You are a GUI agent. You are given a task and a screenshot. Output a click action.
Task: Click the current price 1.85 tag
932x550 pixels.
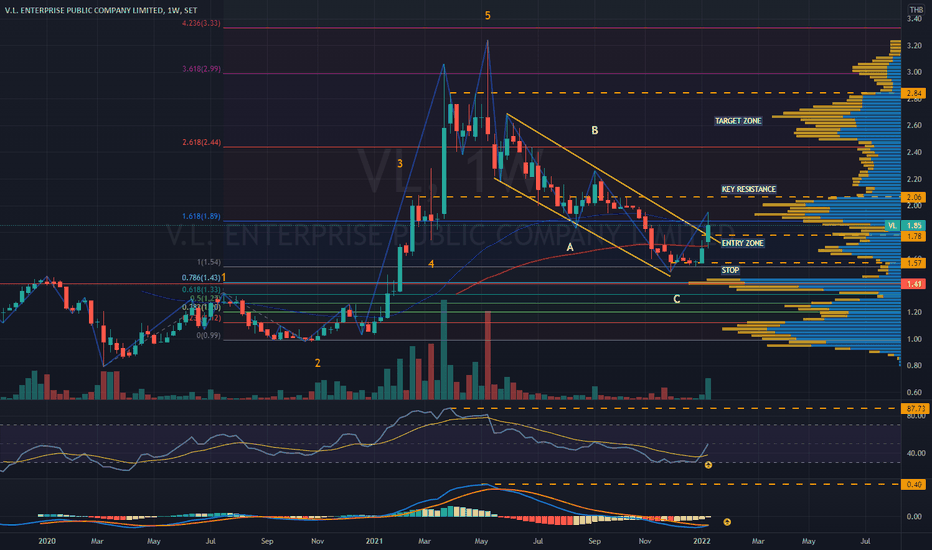tap(914, 226)
